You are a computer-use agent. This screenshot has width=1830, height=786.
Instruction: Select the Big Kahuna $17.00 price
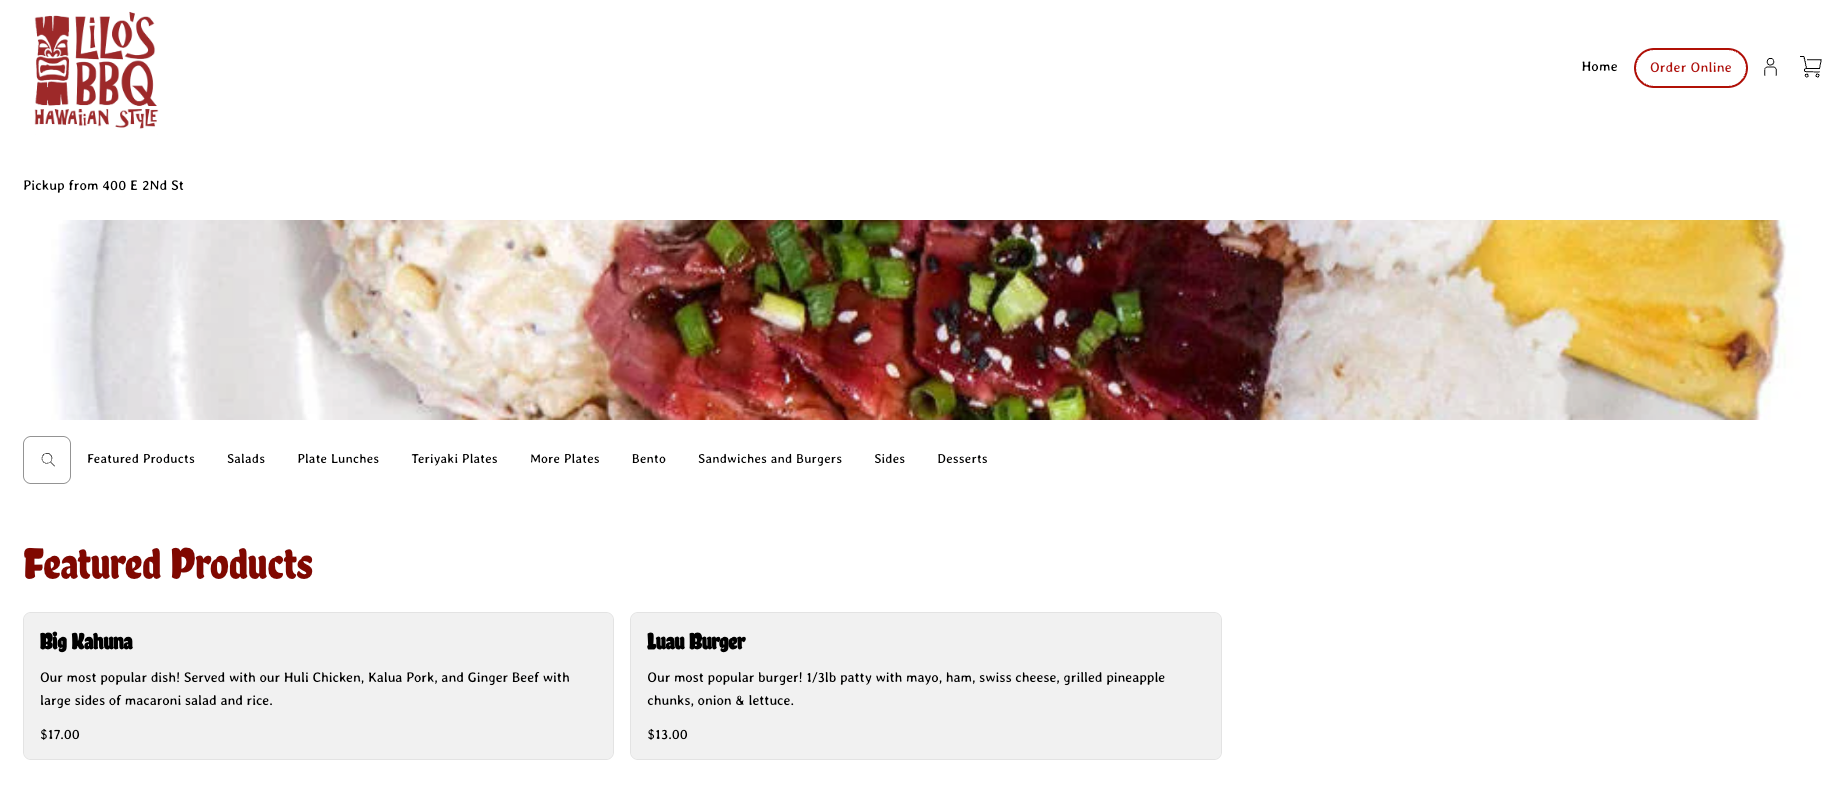[60, 735]
